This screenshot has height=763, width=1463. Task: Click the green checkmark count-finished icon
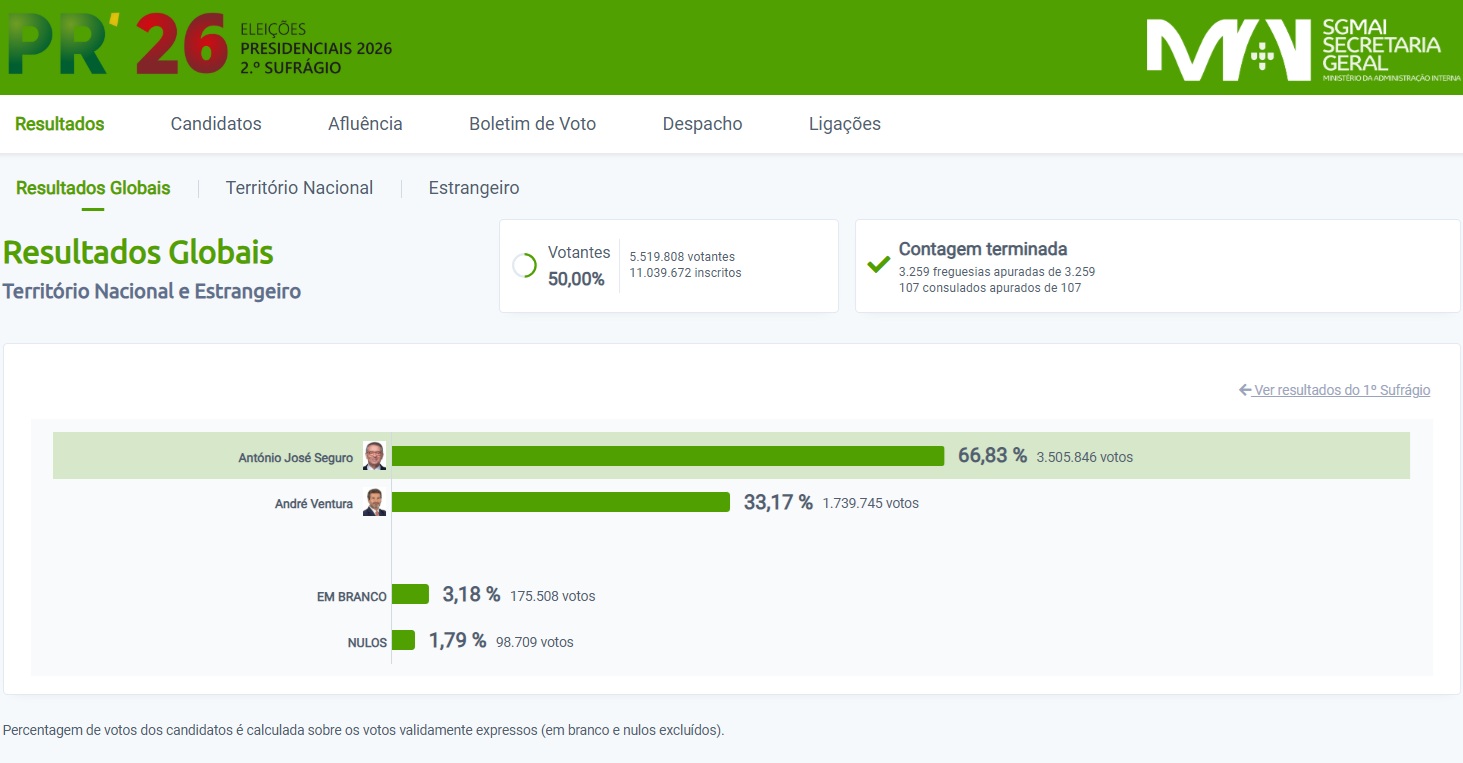click(878, 265)
